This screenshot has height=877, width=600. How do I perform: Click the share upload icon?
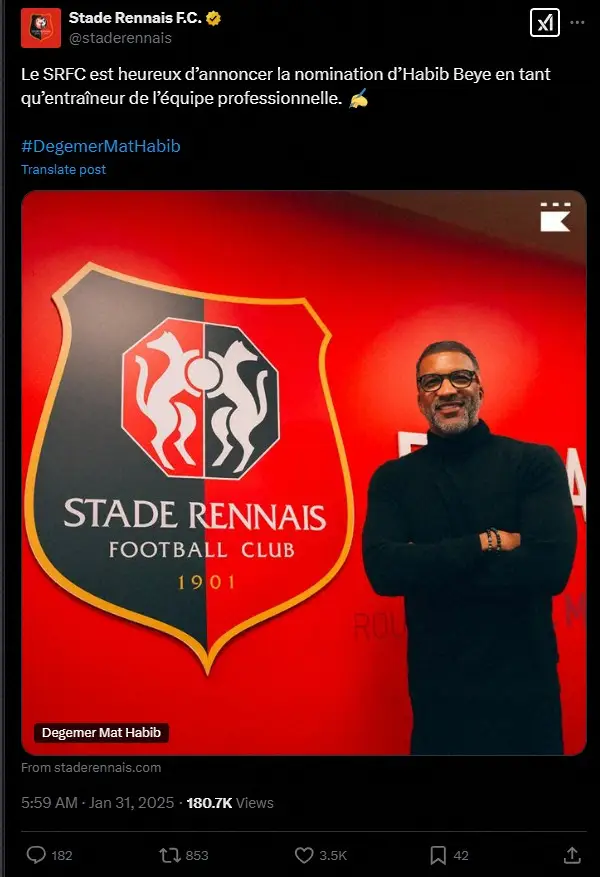click(571, 855)
